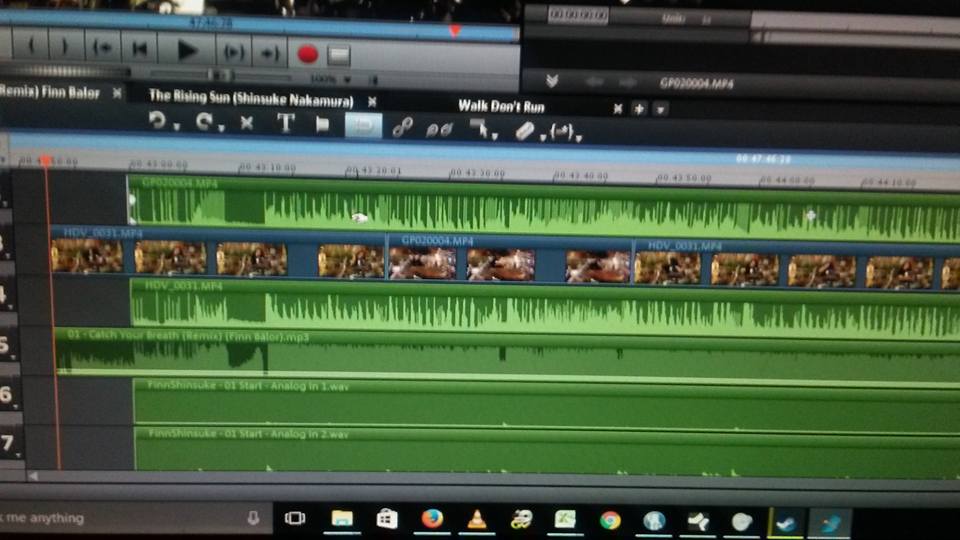Redo the last undone edit

(x=204, y=121)
